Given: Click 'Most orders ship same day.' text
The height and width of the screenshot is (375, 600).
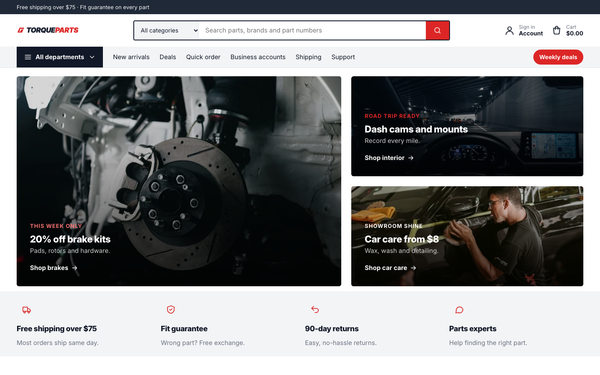Looking at the screenshot, I should [x=57, y=343].
